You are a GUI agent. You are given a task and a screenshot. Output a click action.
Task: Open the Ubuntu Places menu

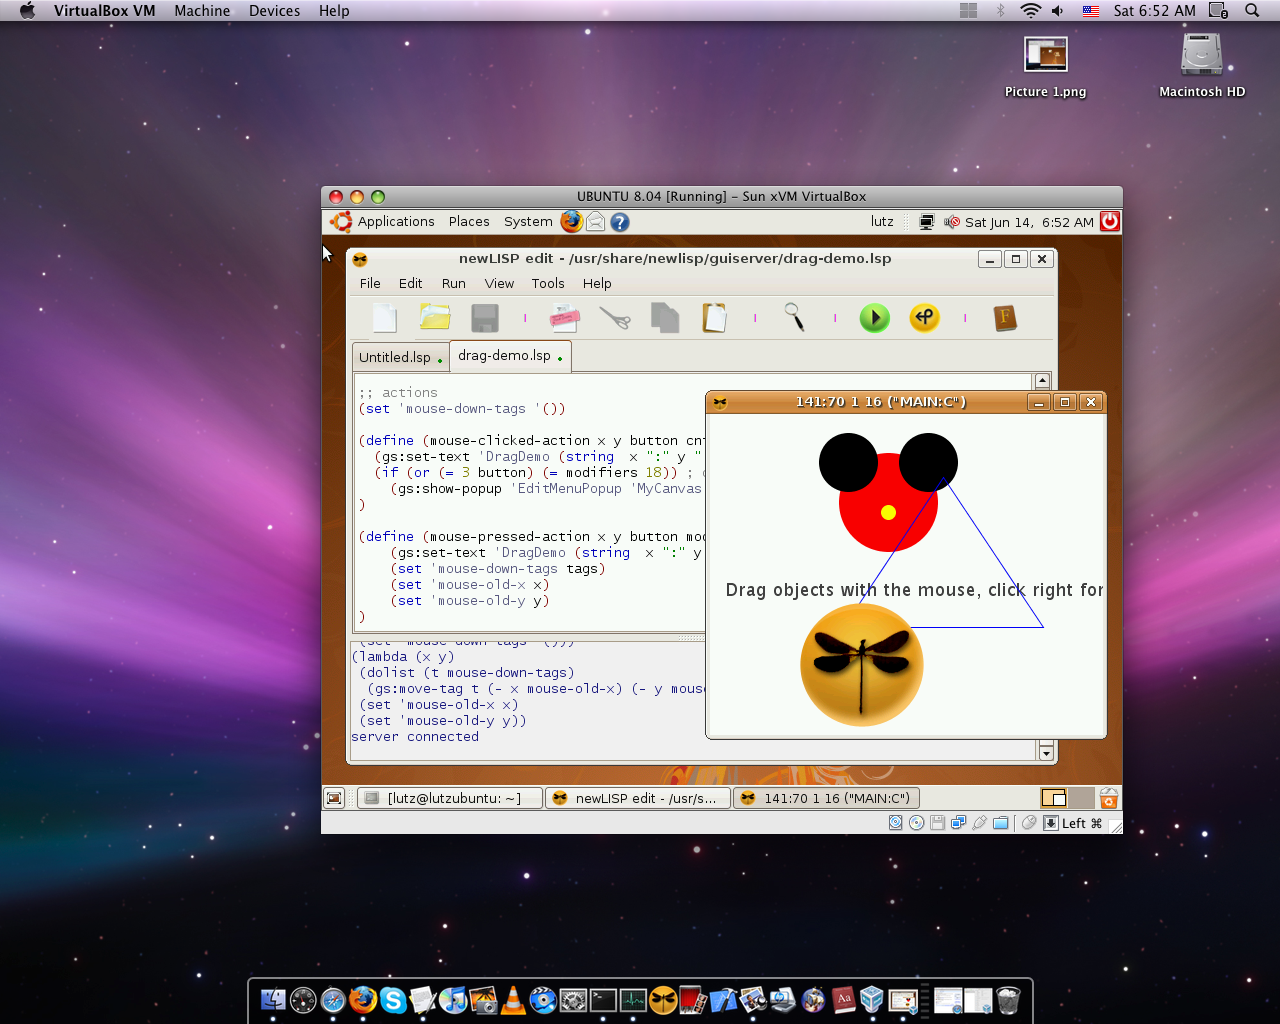[x=469, y=222]
